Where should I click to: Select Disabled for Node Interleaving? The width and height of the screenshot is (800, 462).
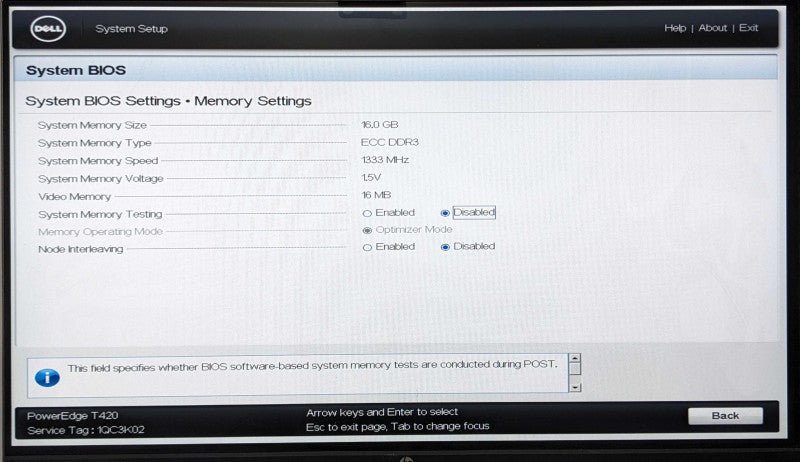coord(445,247)
